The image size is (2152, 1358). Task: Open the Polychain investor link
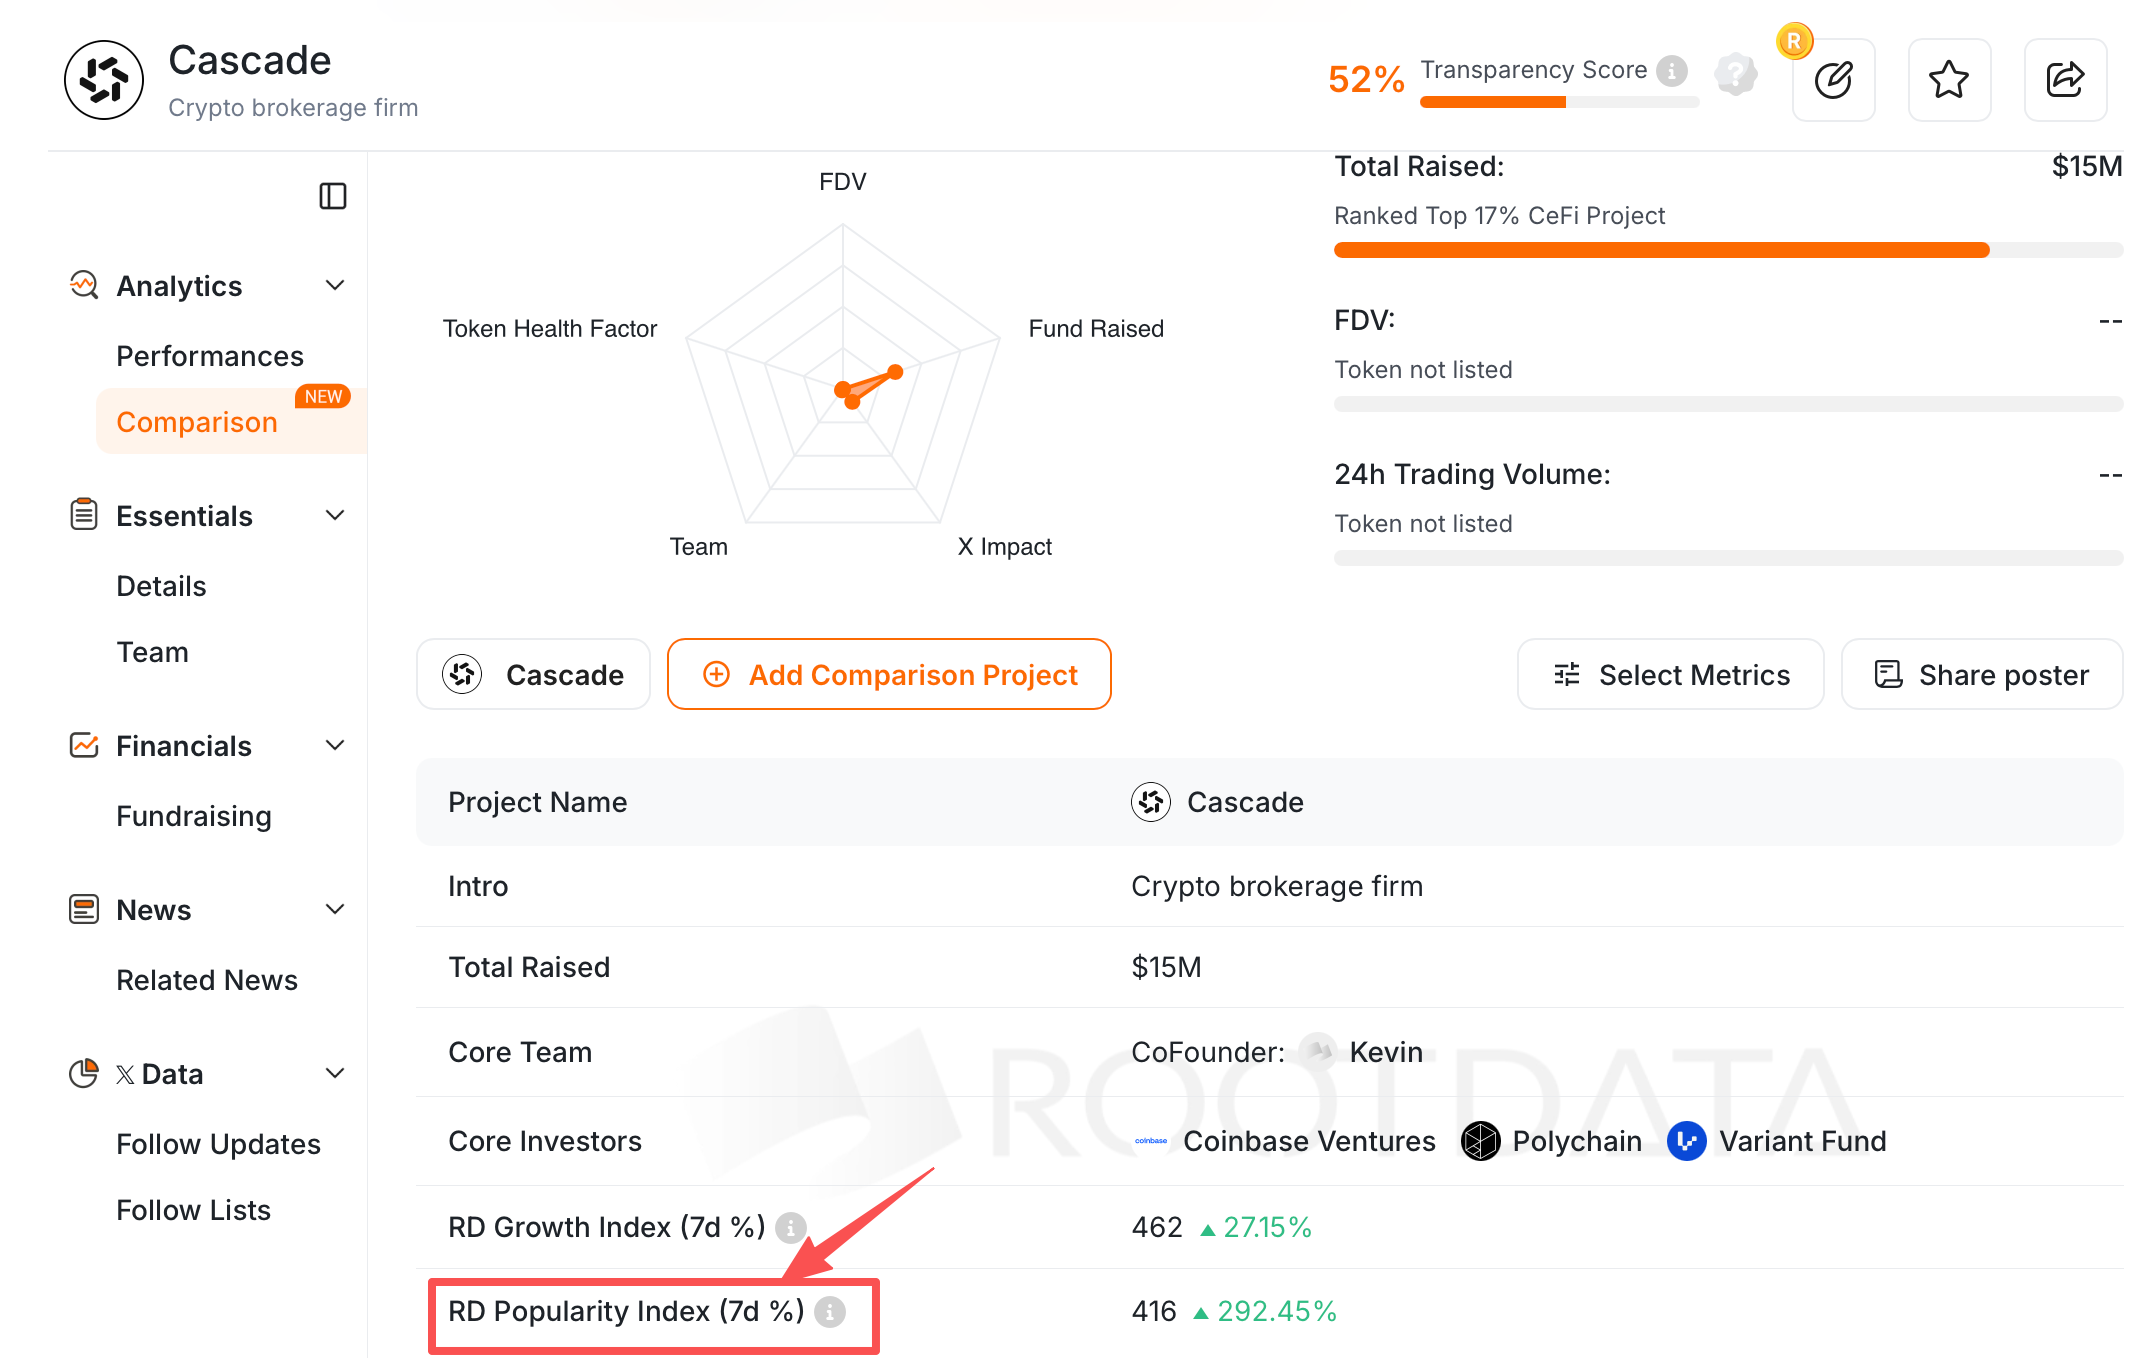(1552, 1141)
